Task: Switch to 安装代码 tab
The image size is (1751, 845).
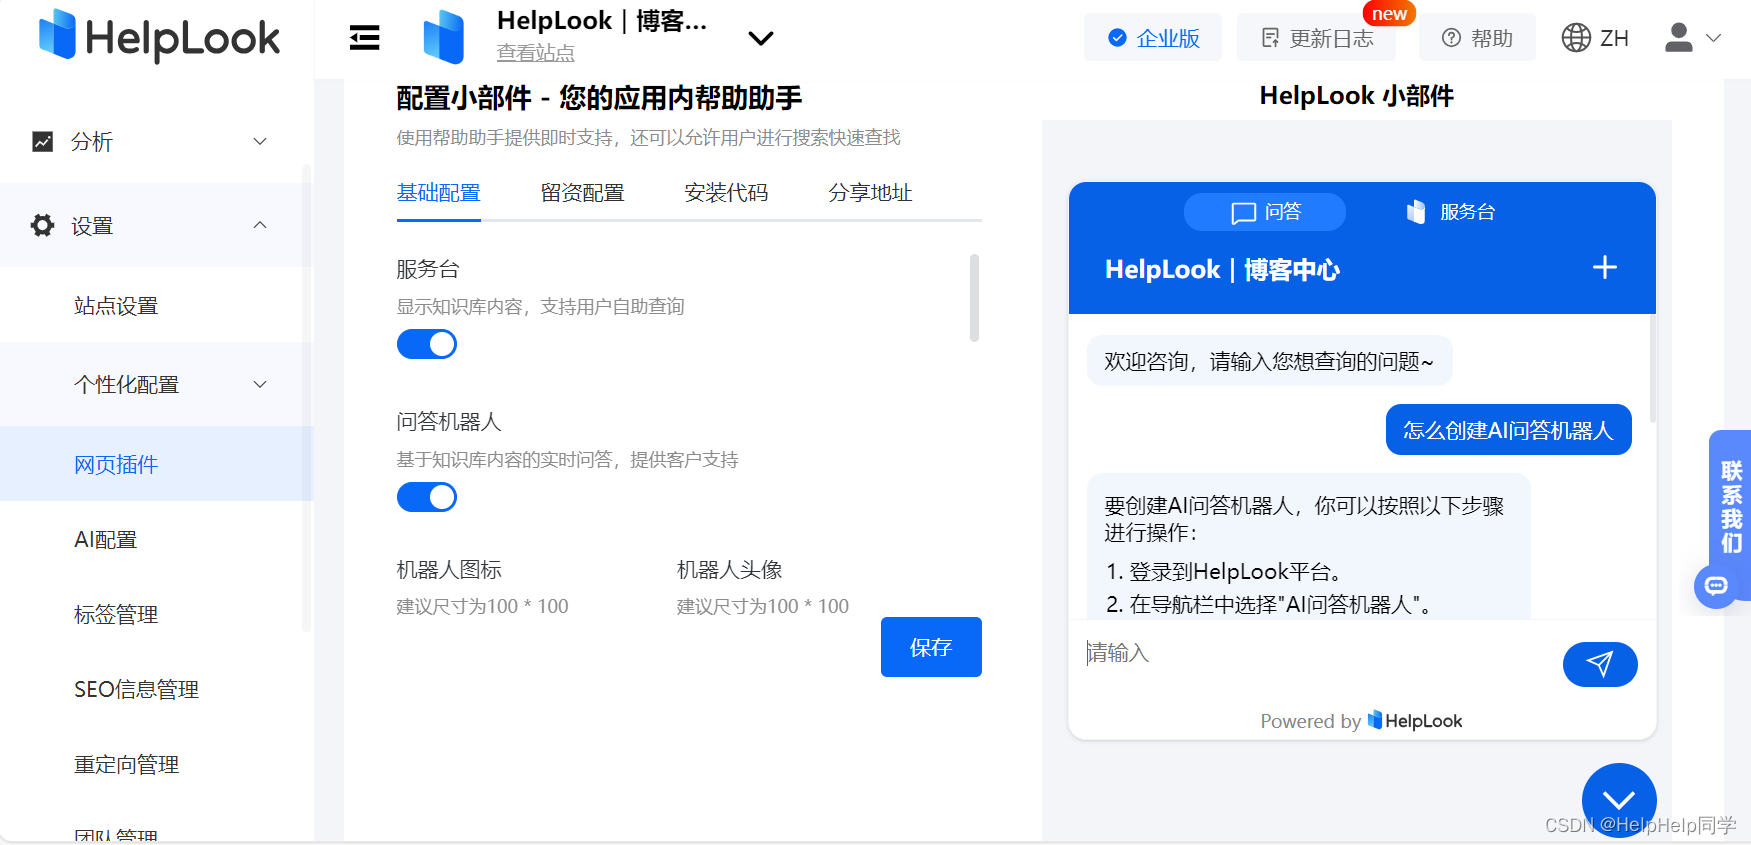Action: point(726,193)
